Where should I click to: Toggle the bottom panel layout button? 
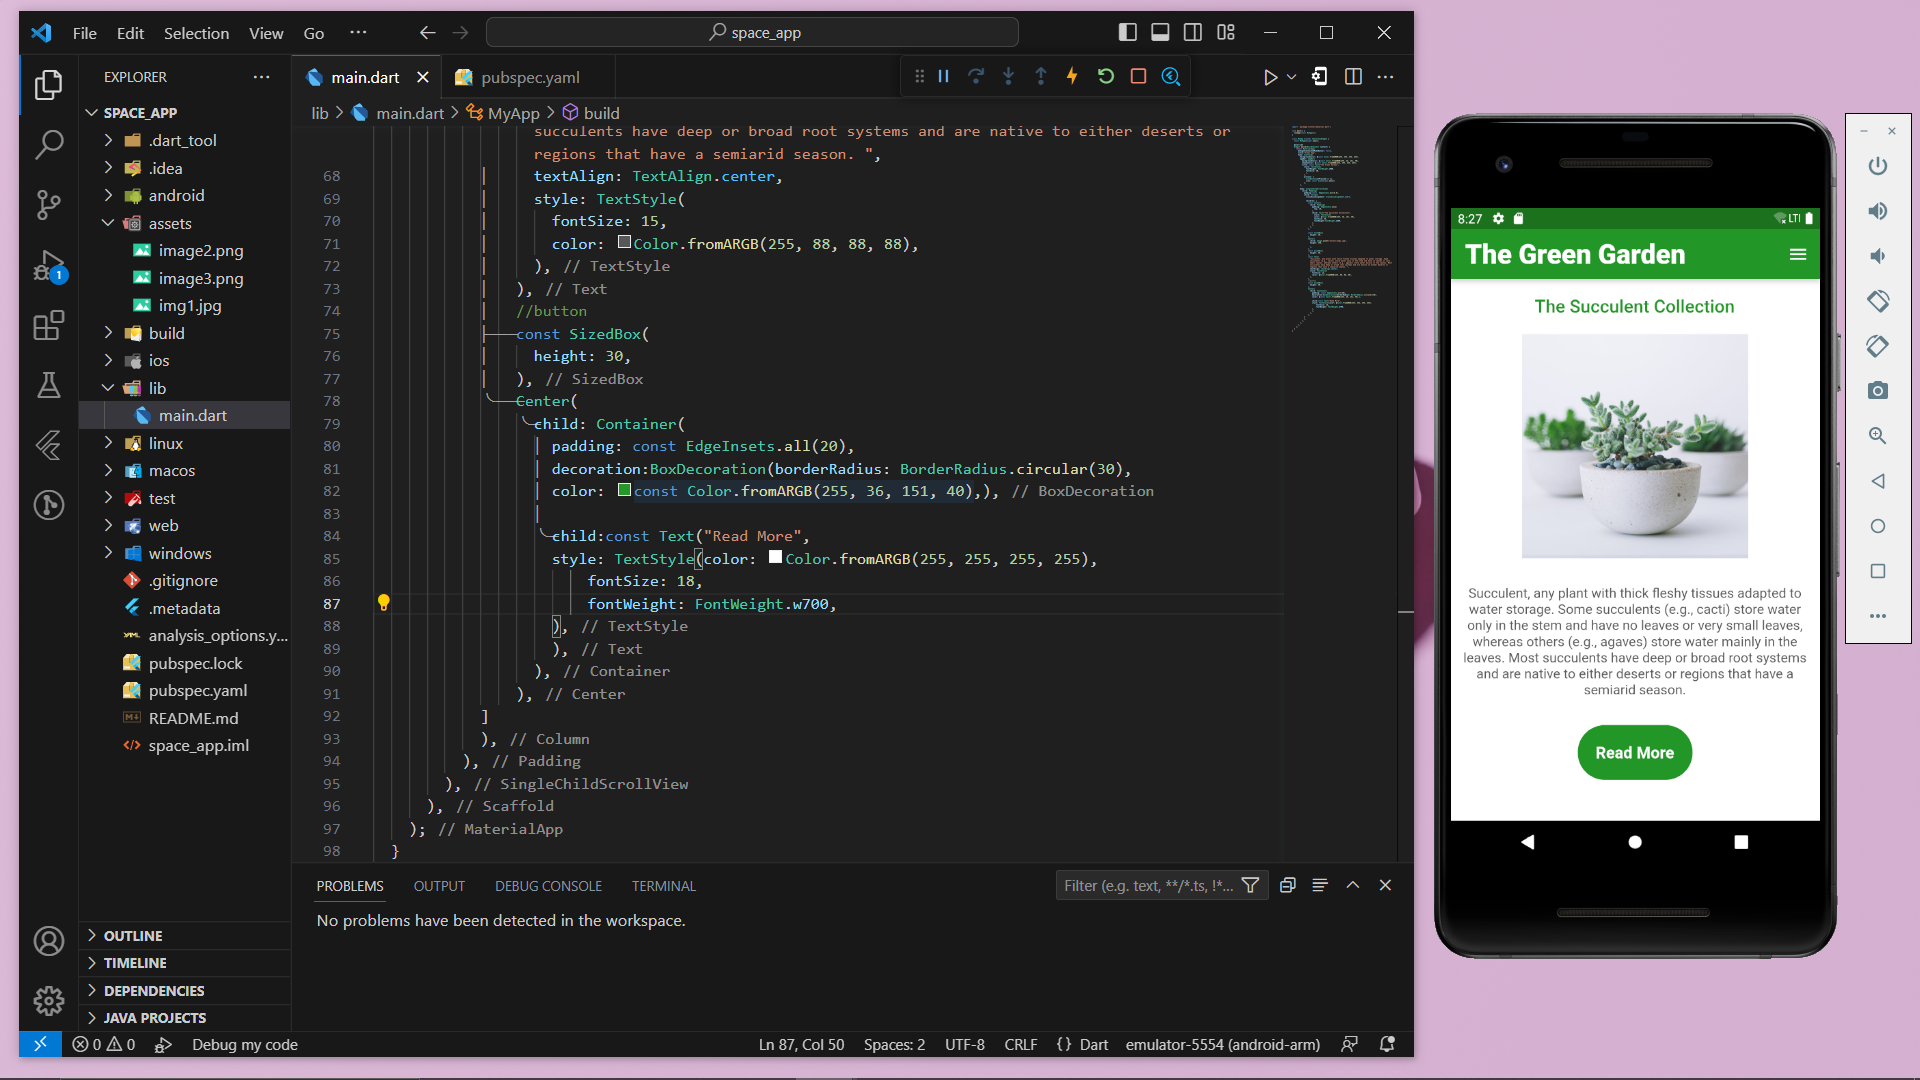1160,32
